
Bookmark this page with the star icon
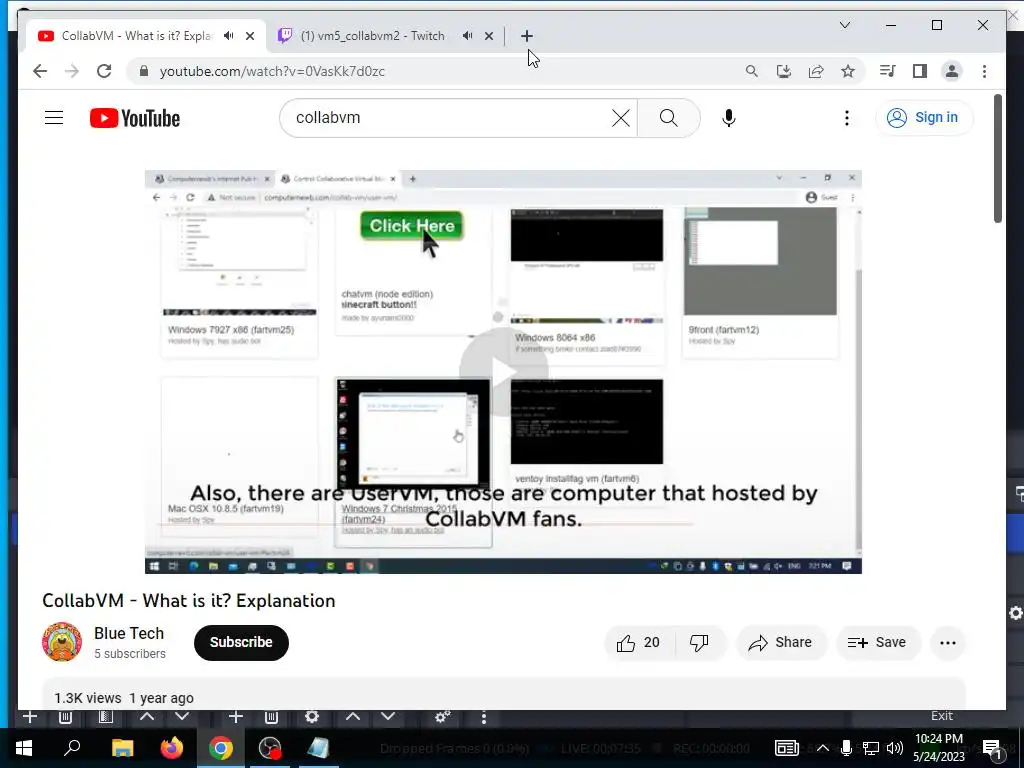(848, 71)
